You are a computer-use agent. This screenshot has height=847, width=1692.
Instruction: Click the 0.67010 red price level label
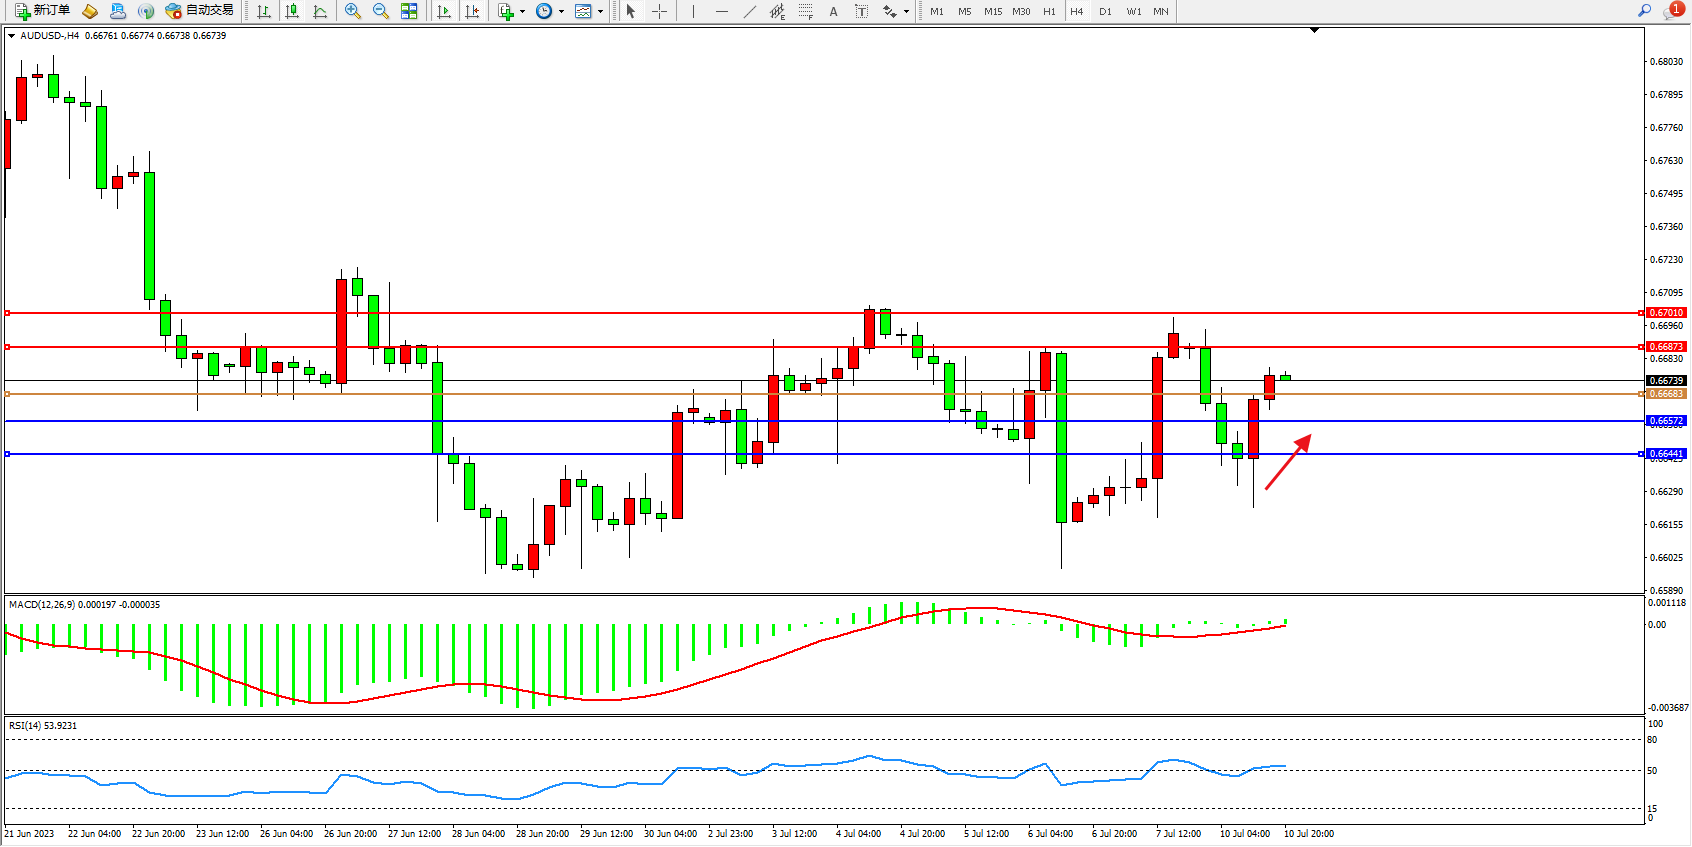tap(1666, 313)
